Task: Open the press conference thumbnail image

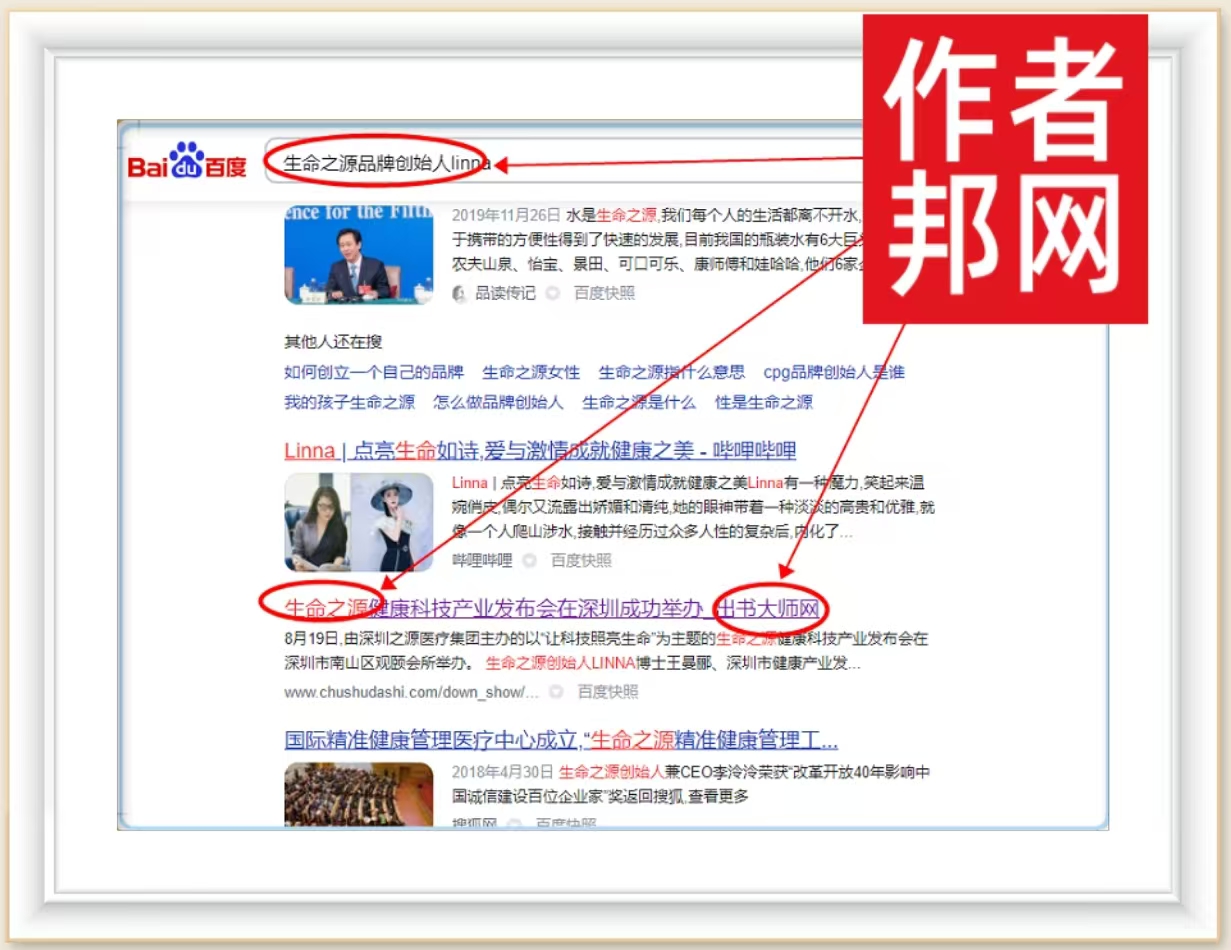Action: pyautogui.click(x=358, y=254)
